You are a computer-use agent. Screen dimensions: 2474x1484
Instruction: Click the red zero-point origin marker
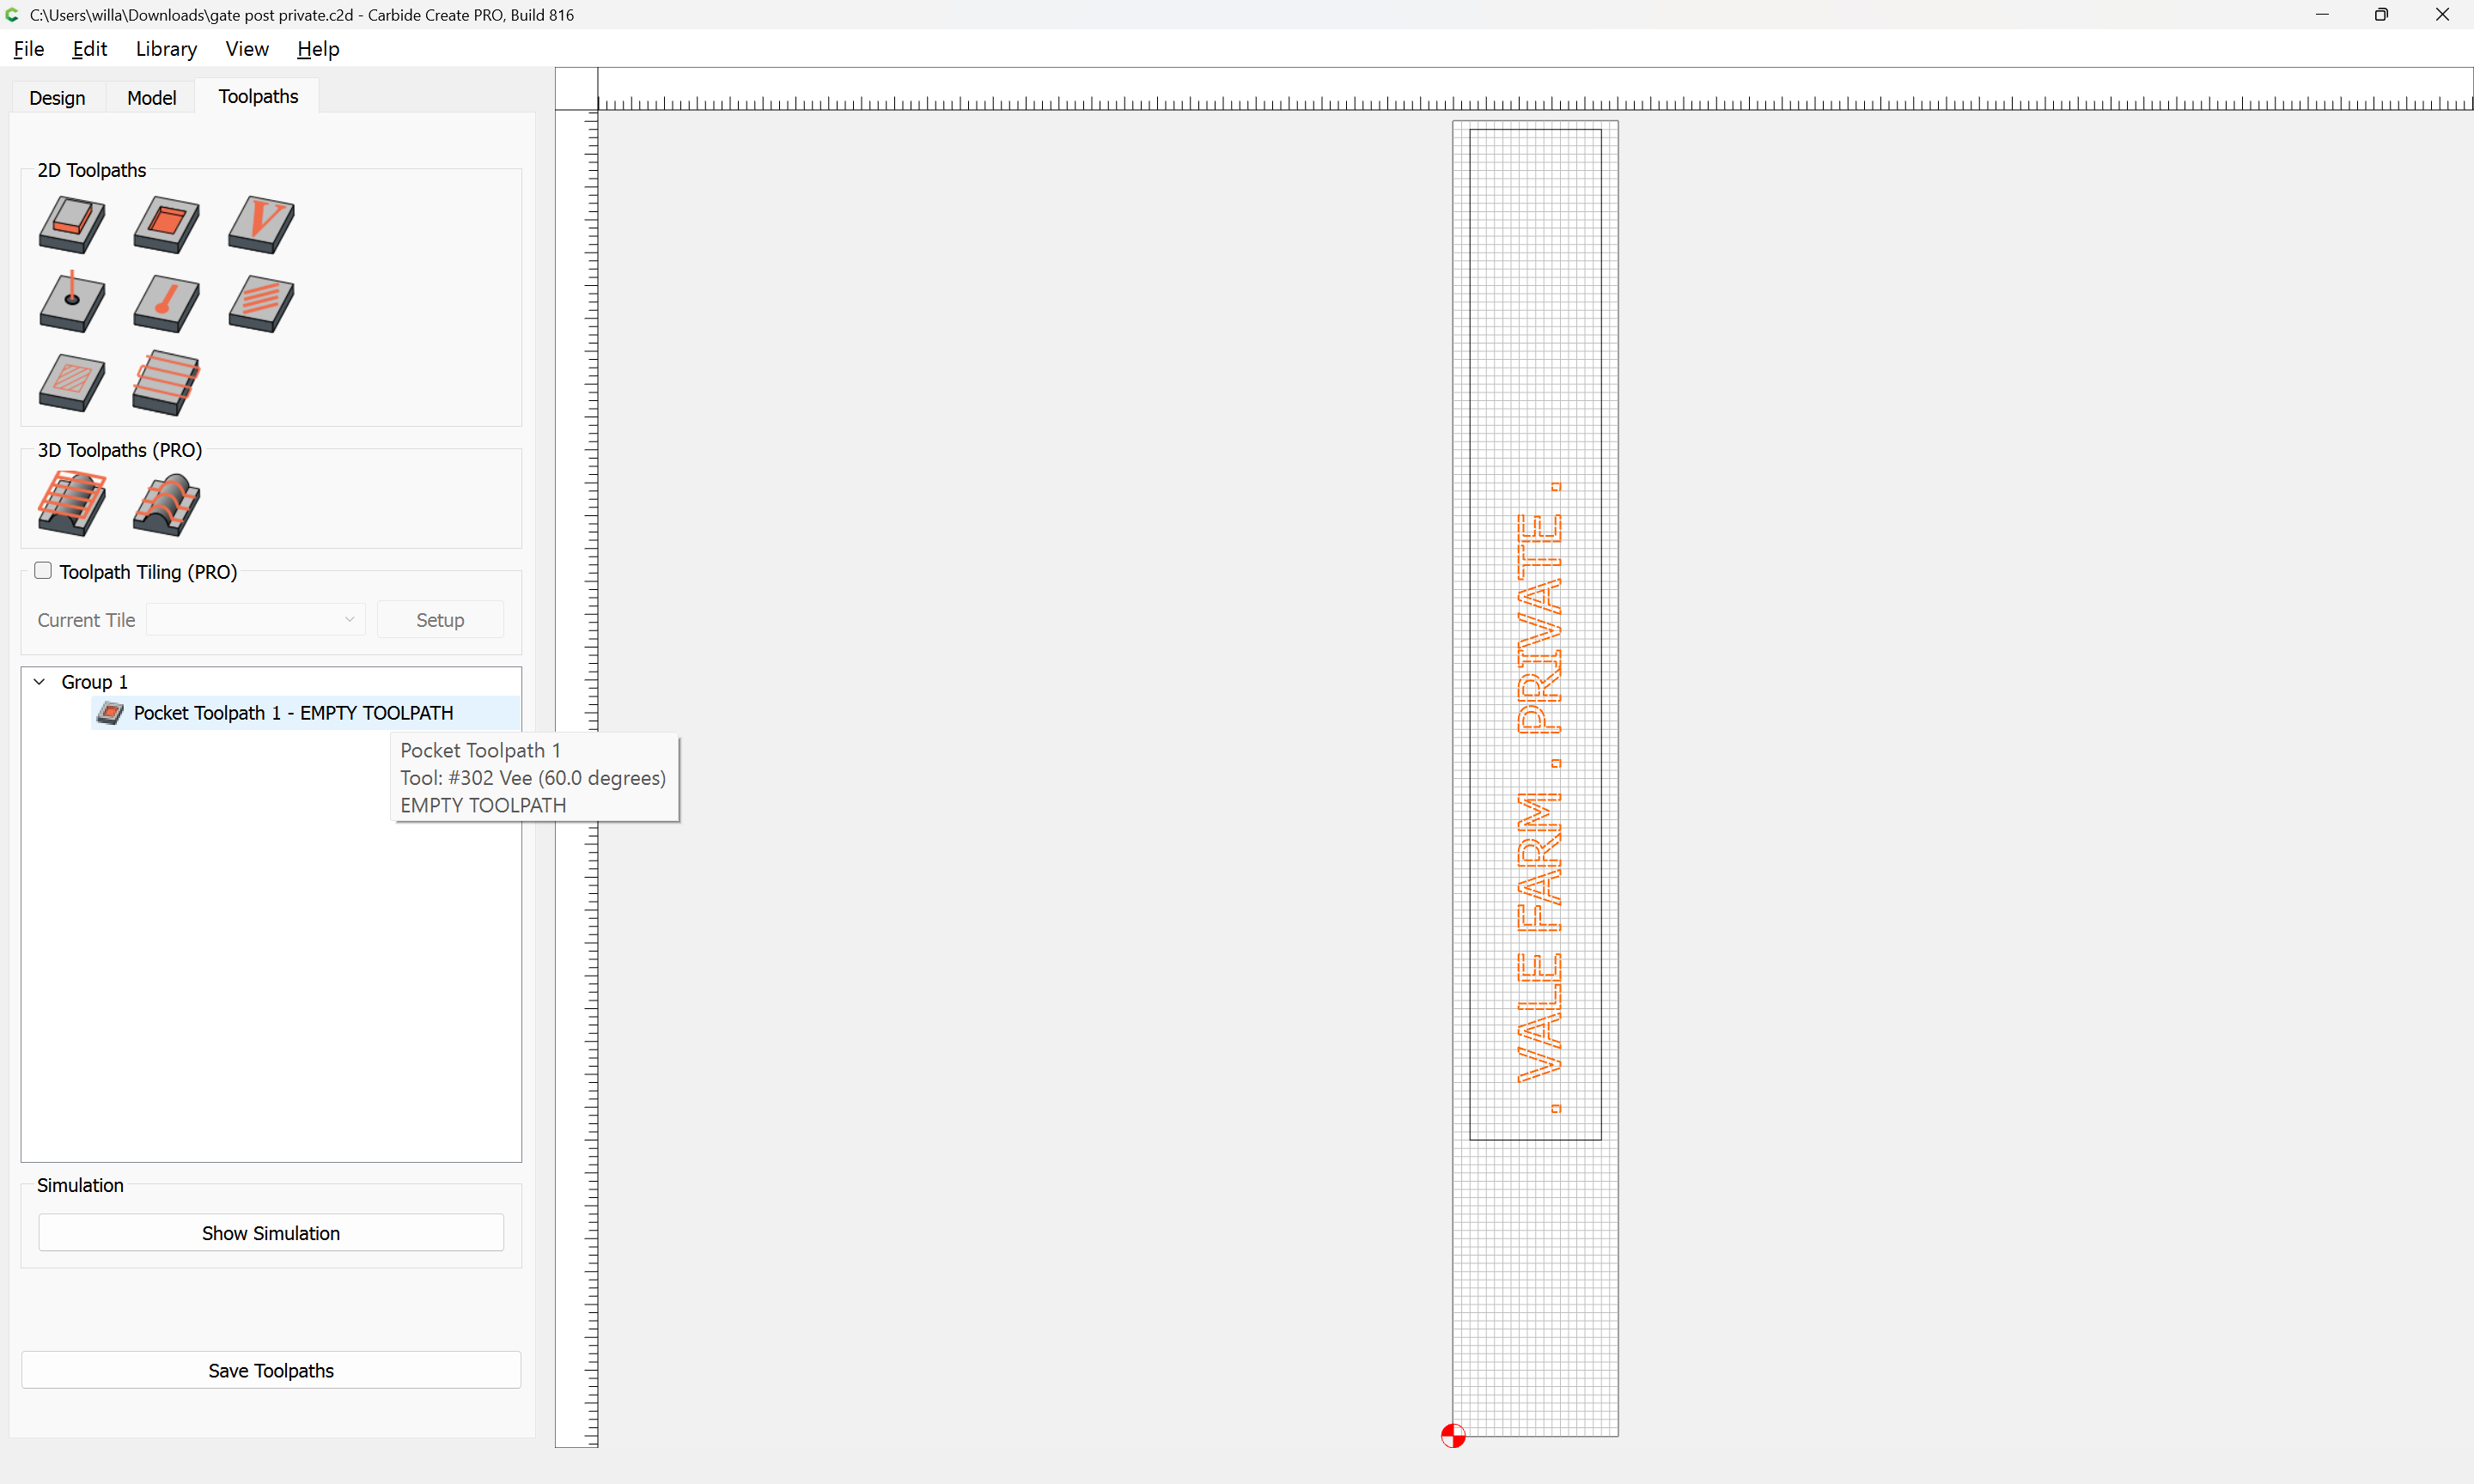point(1453,1436)
